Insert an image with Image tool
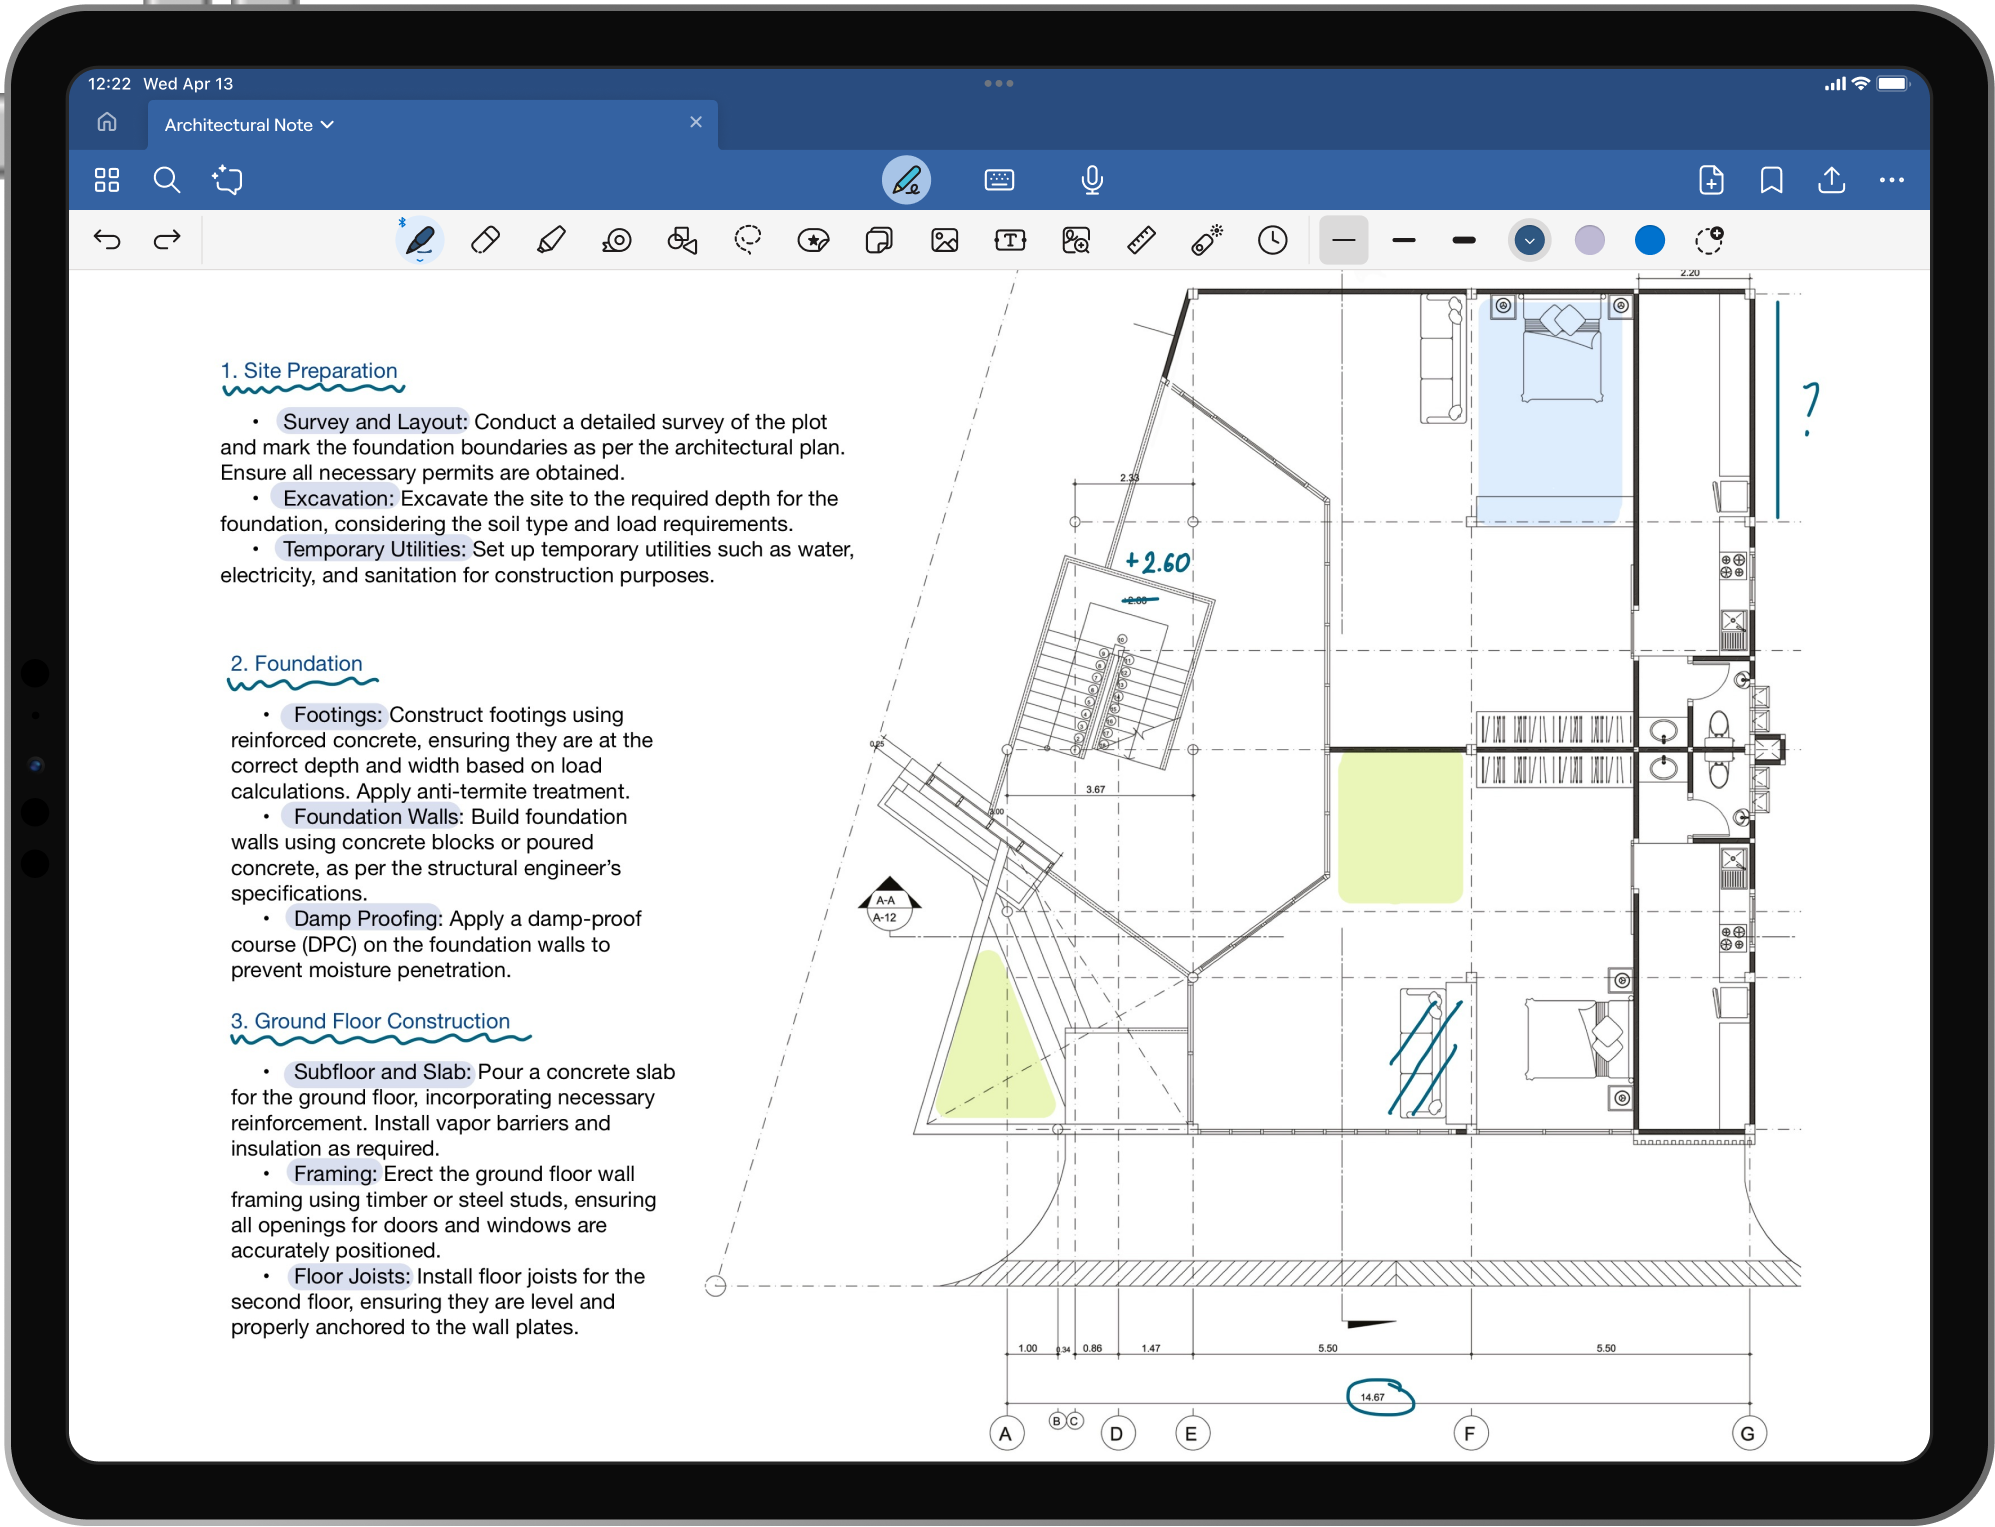Image resolution: width=1995 pixels, height=1527 pixels. tap(944, 240)
